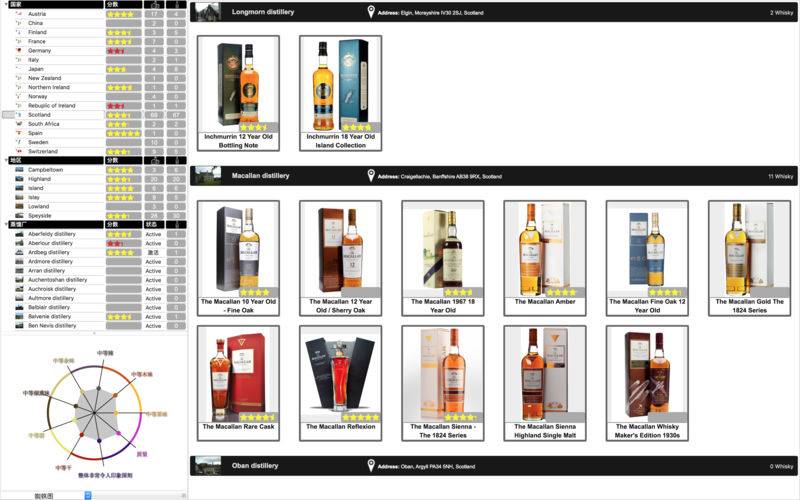The image size is (800, 500).
Task: Click the Longmorn distillery map pin icon
Action: pyautogui.click(x=371, y=12)
